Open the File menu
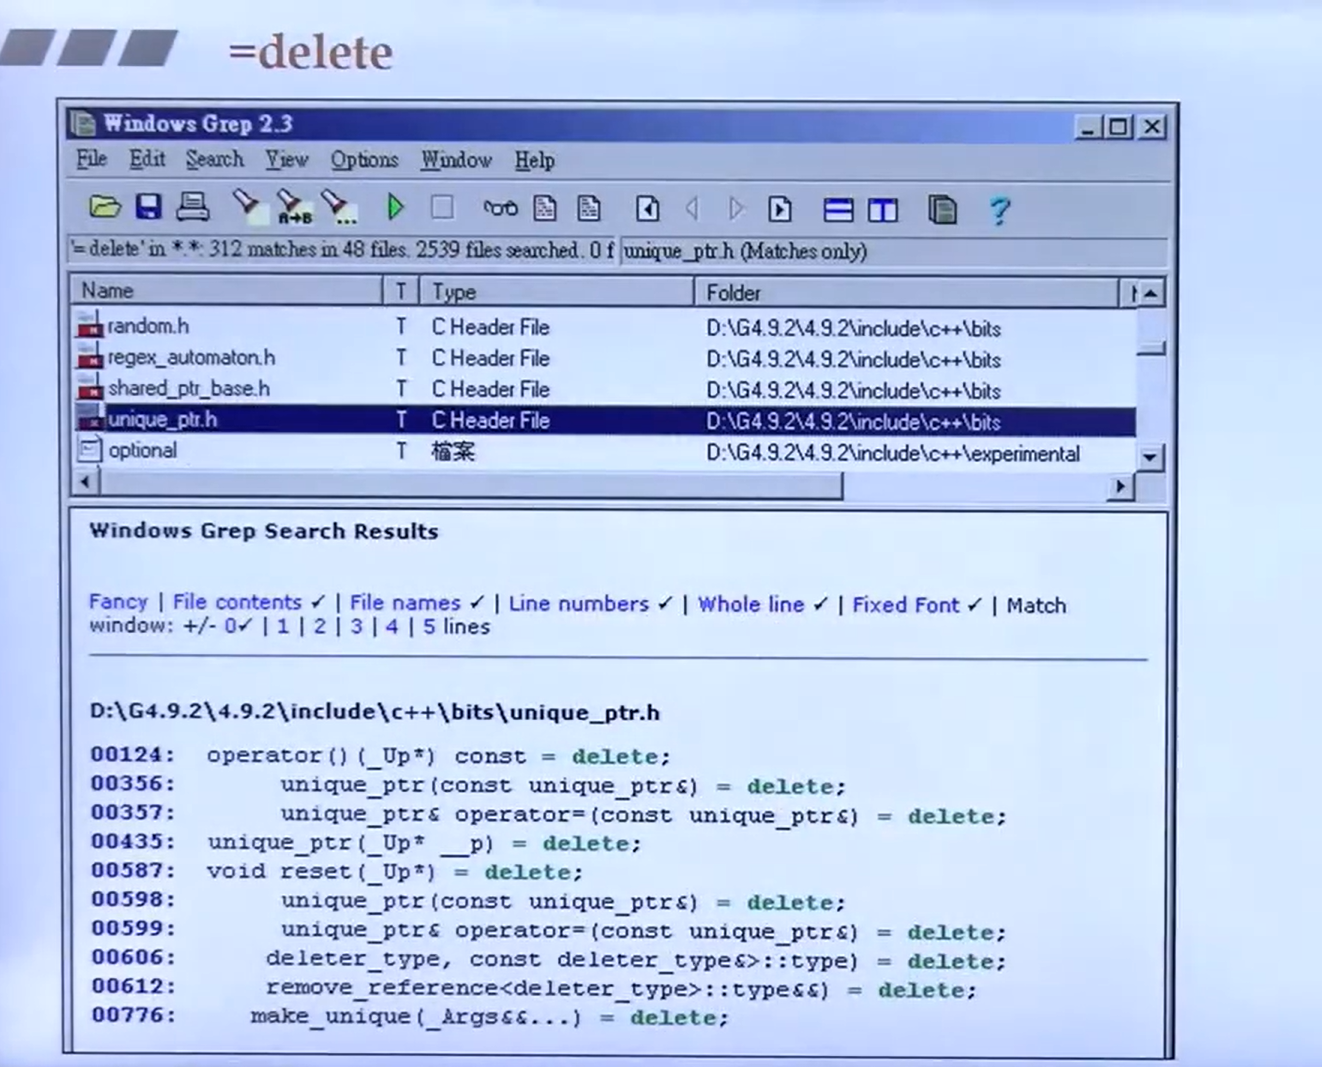Viewport: 1322px width, 1067px height. coord(91,159)
